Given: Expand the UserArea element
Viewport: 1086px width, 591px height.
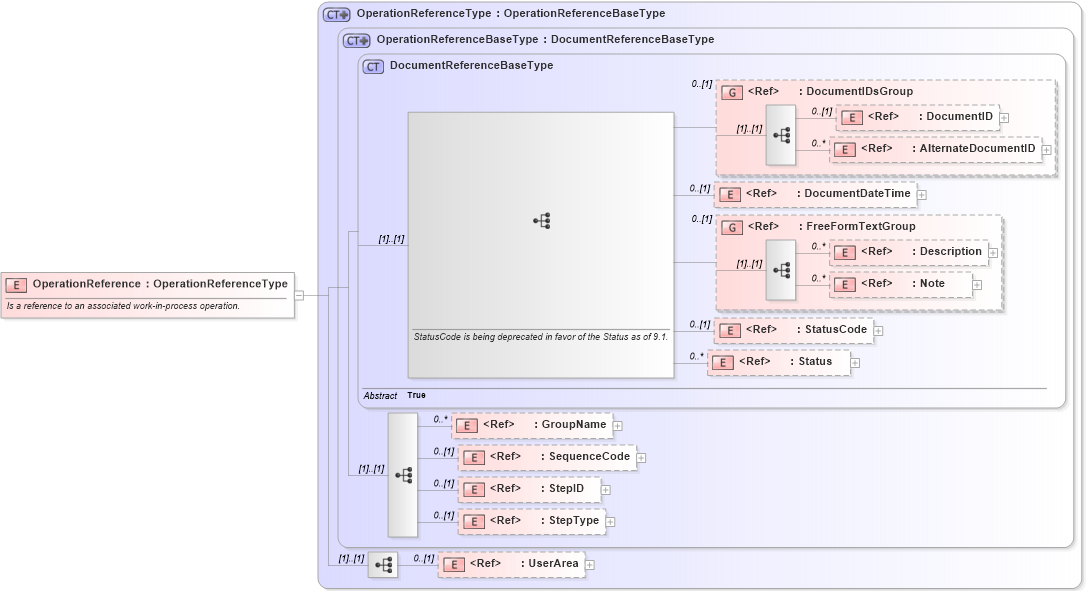Looking at the screenshot, I should pyautogui.click(x=590, y=564).
